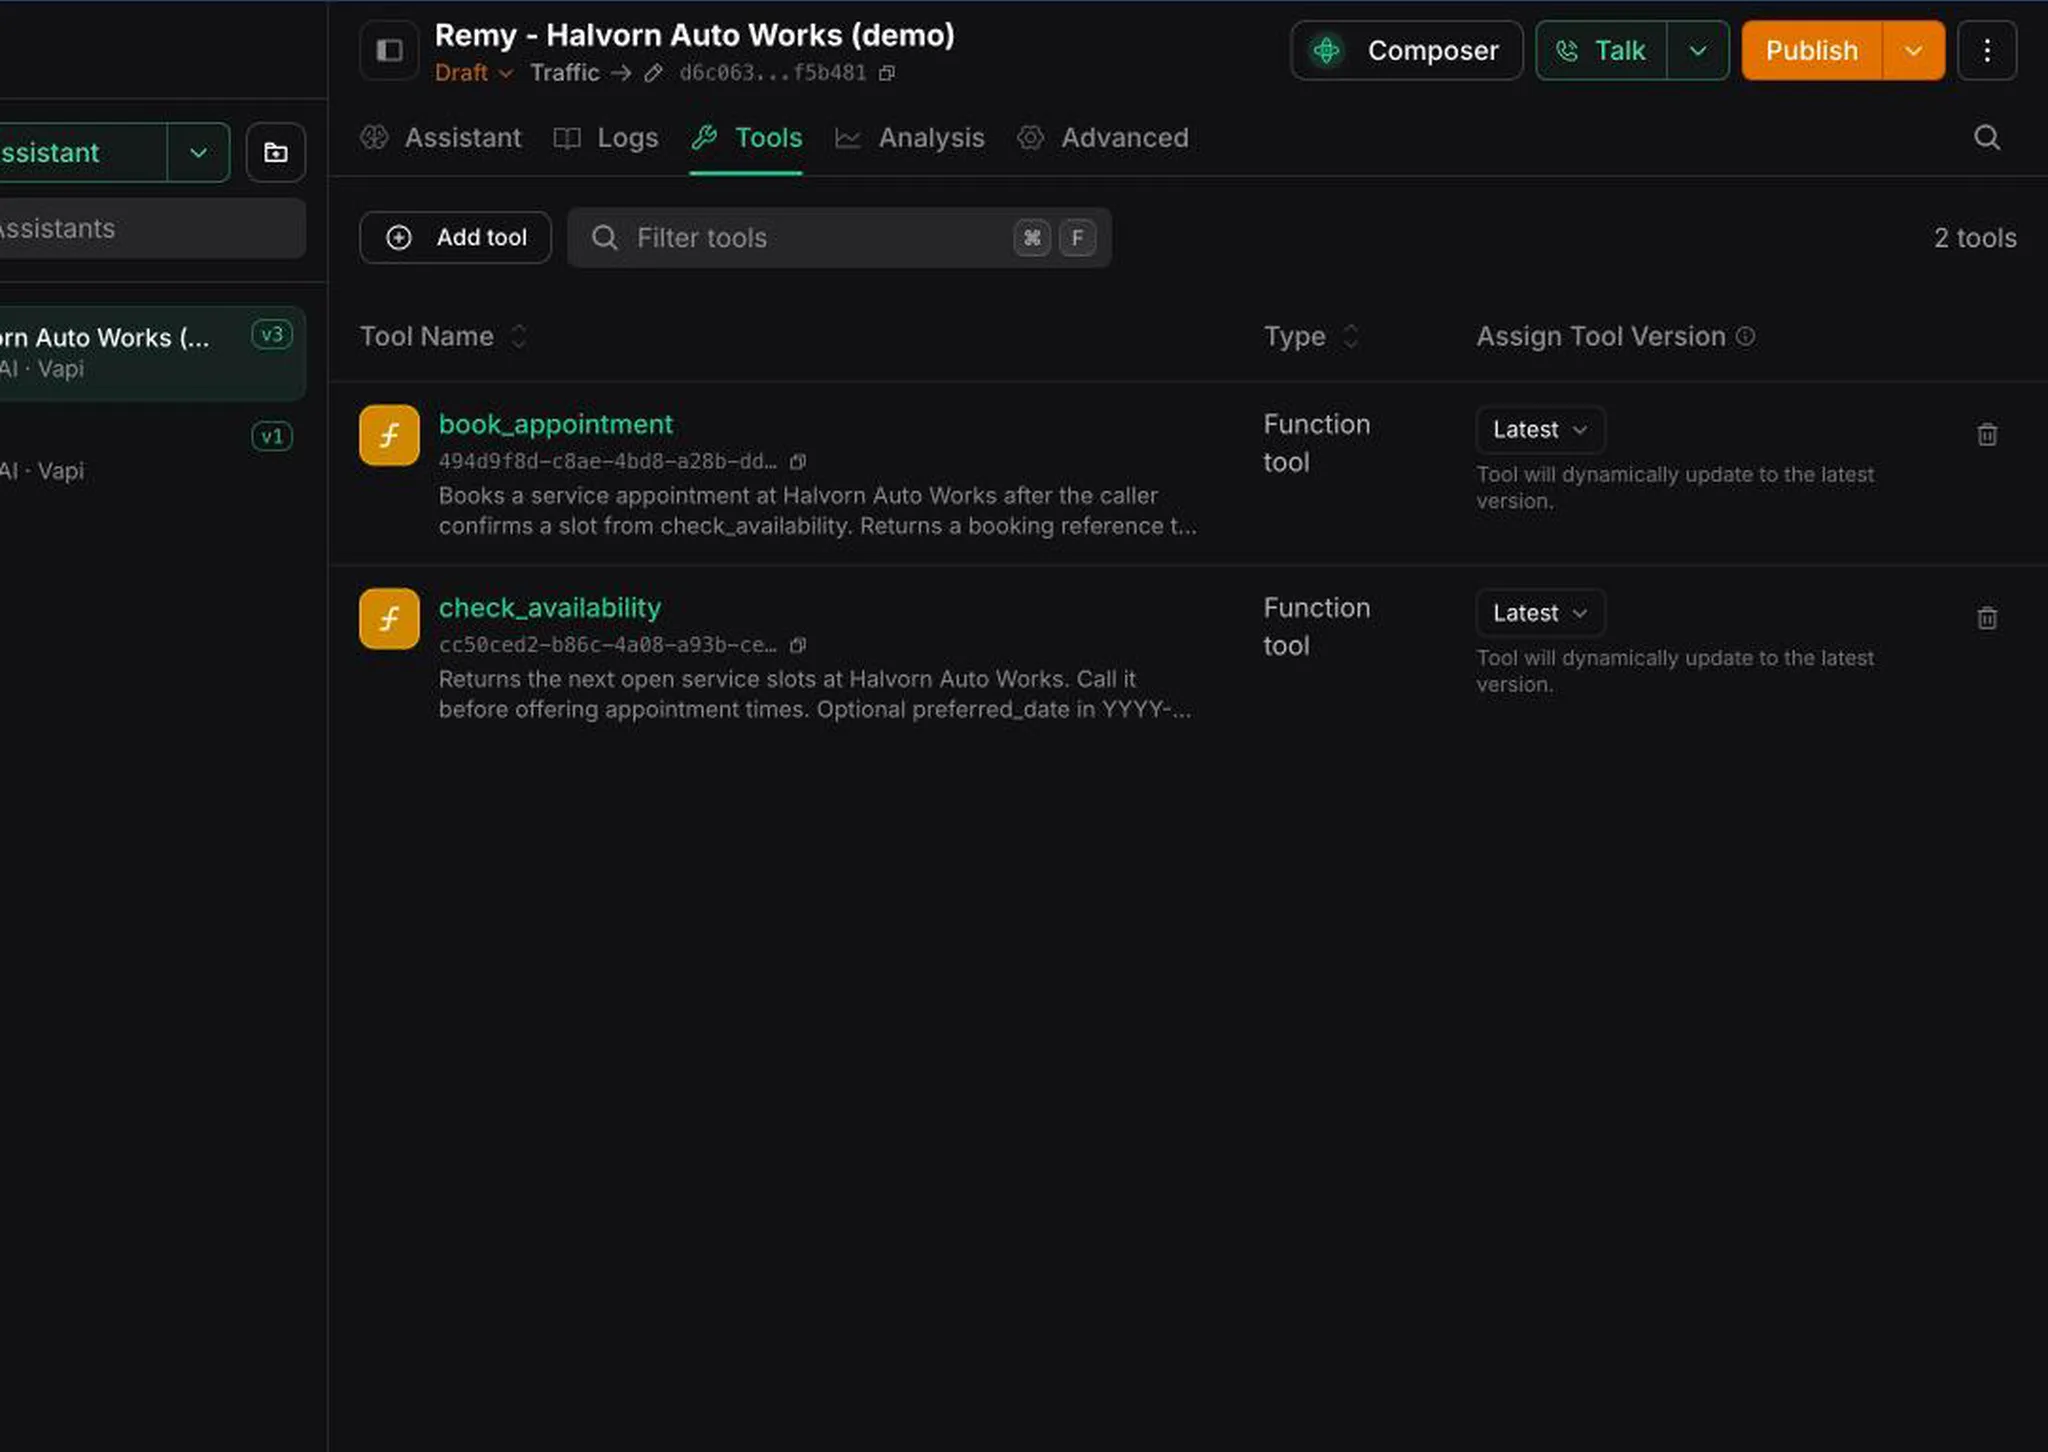Open the new folder icon button
The width and height of the screenshot is (2048, 1452).
[x=275, y=152]
